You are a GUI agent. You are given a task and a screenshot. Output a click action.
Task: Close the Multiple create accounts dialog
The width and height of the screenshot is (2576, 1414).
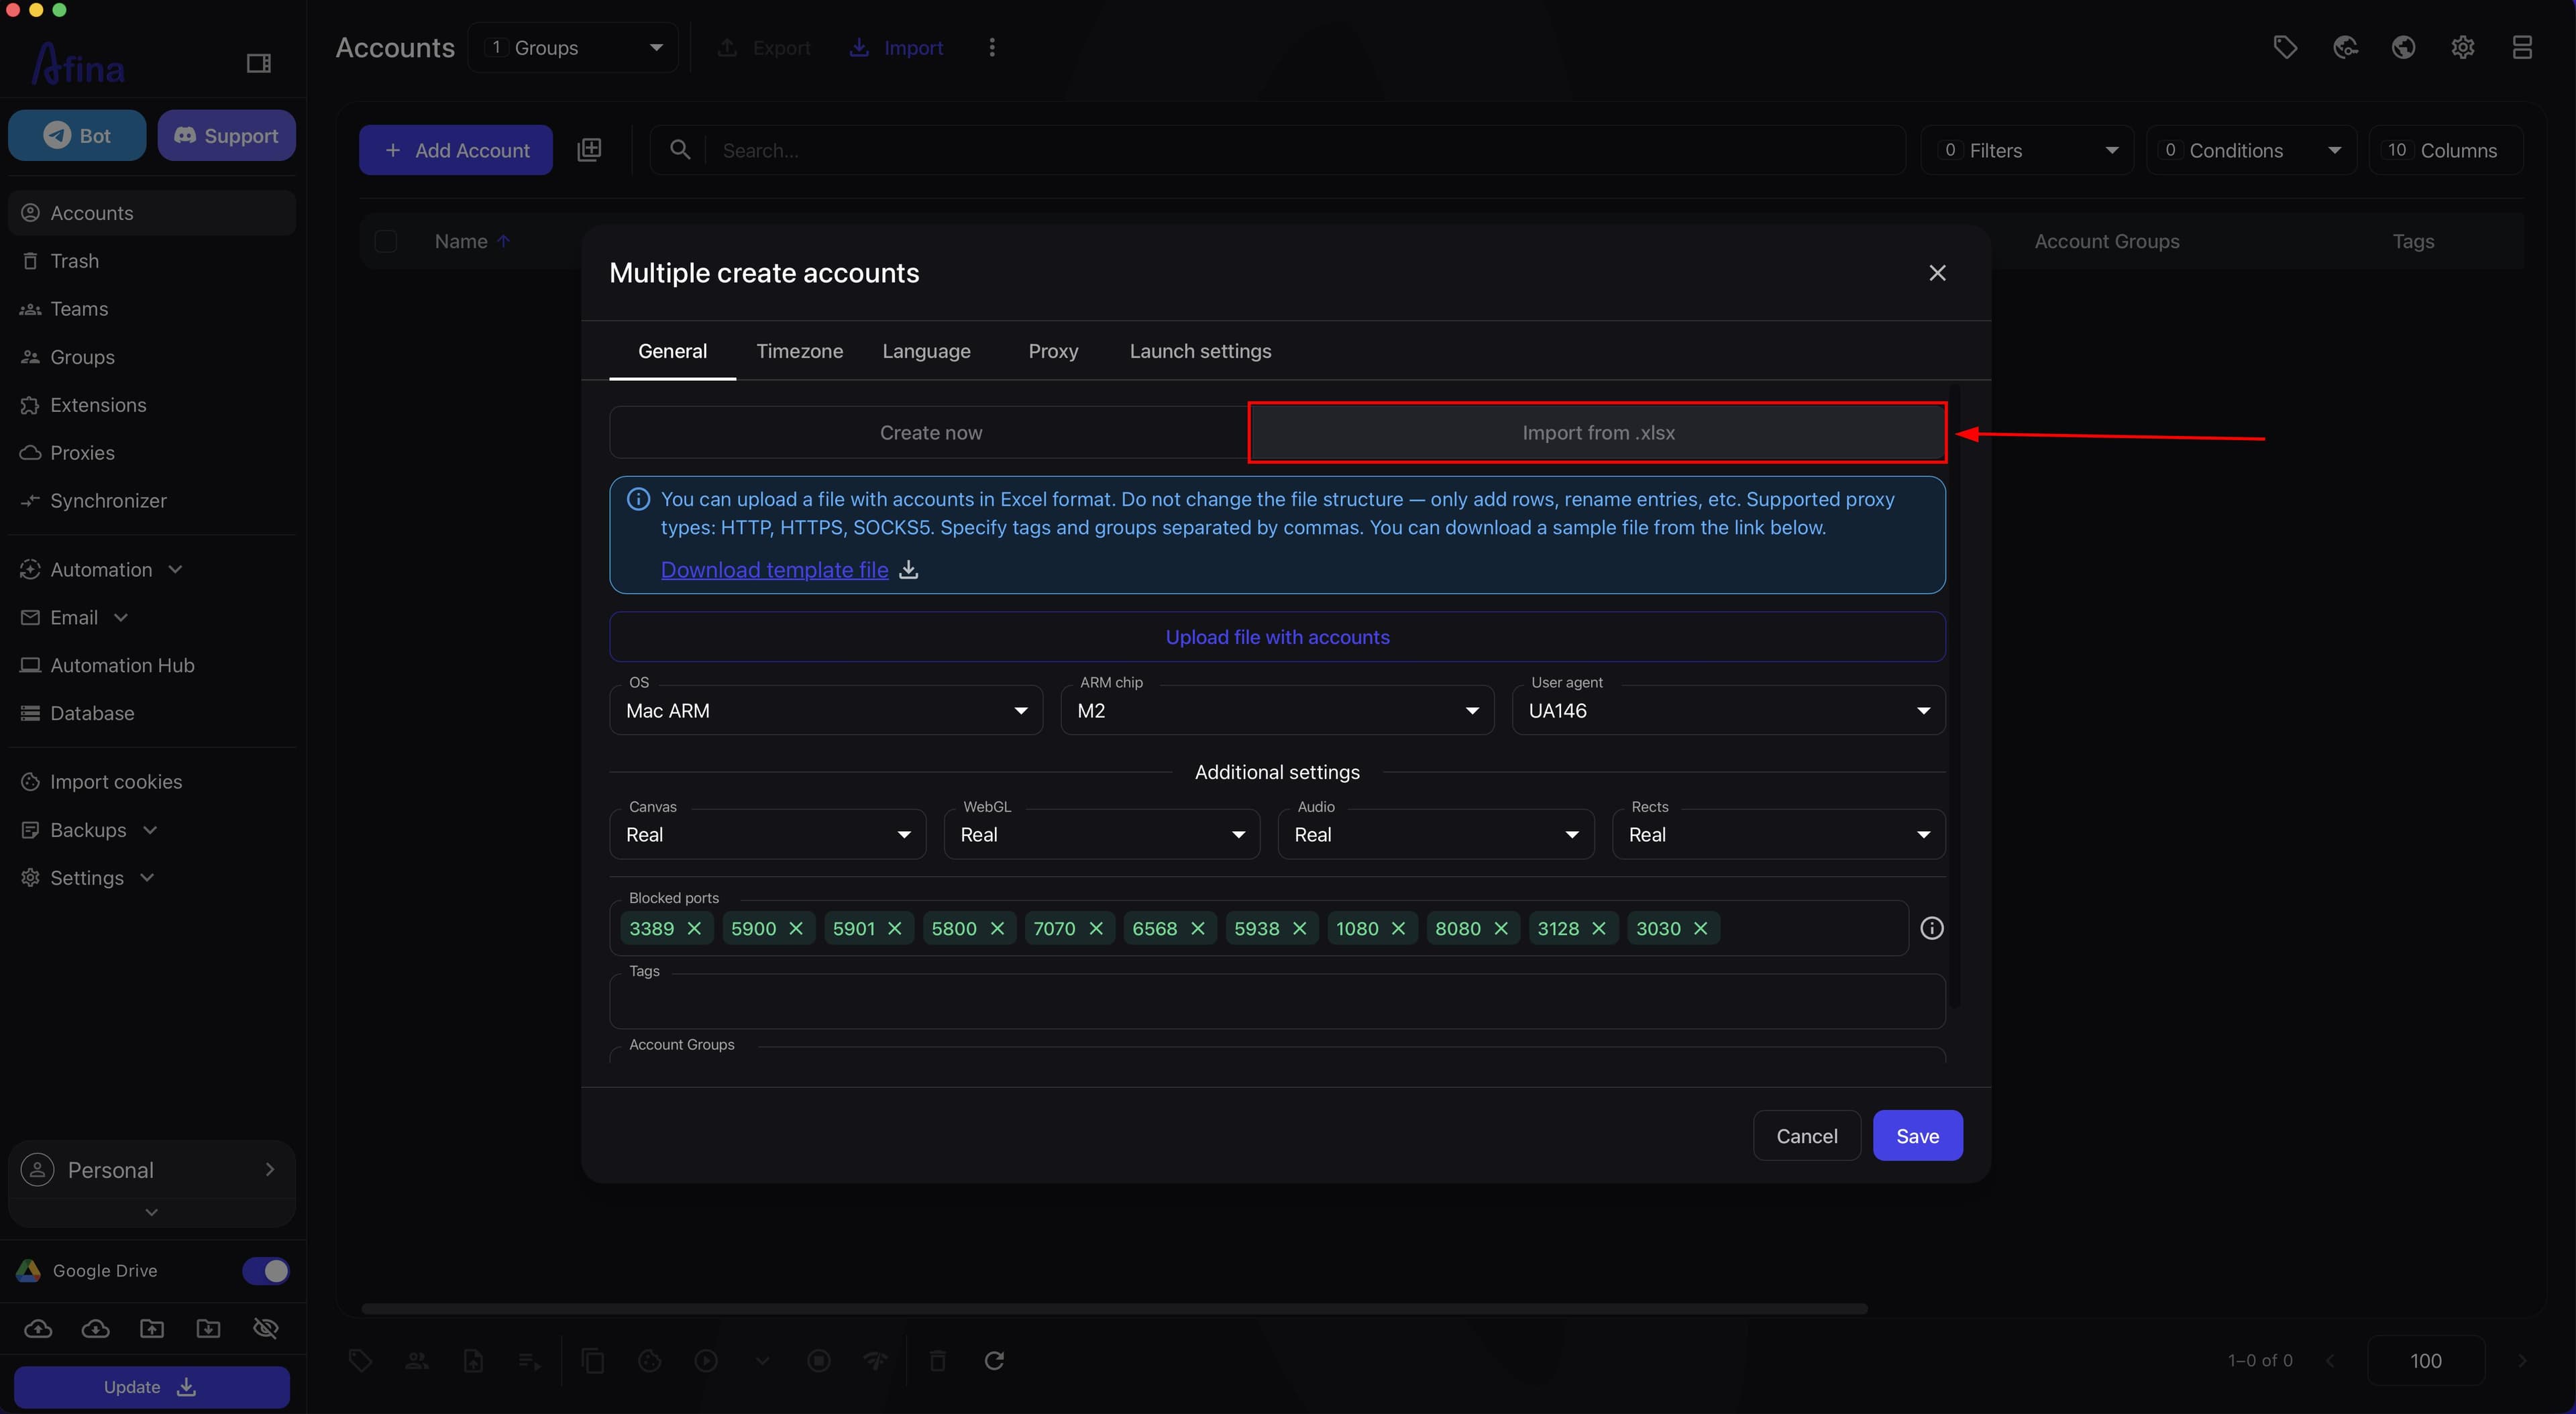(x=1937, y=273)
